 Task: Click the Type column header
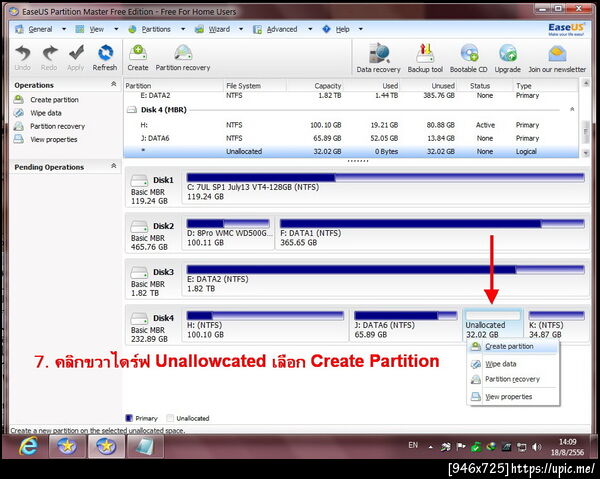(x=546, y=86)
